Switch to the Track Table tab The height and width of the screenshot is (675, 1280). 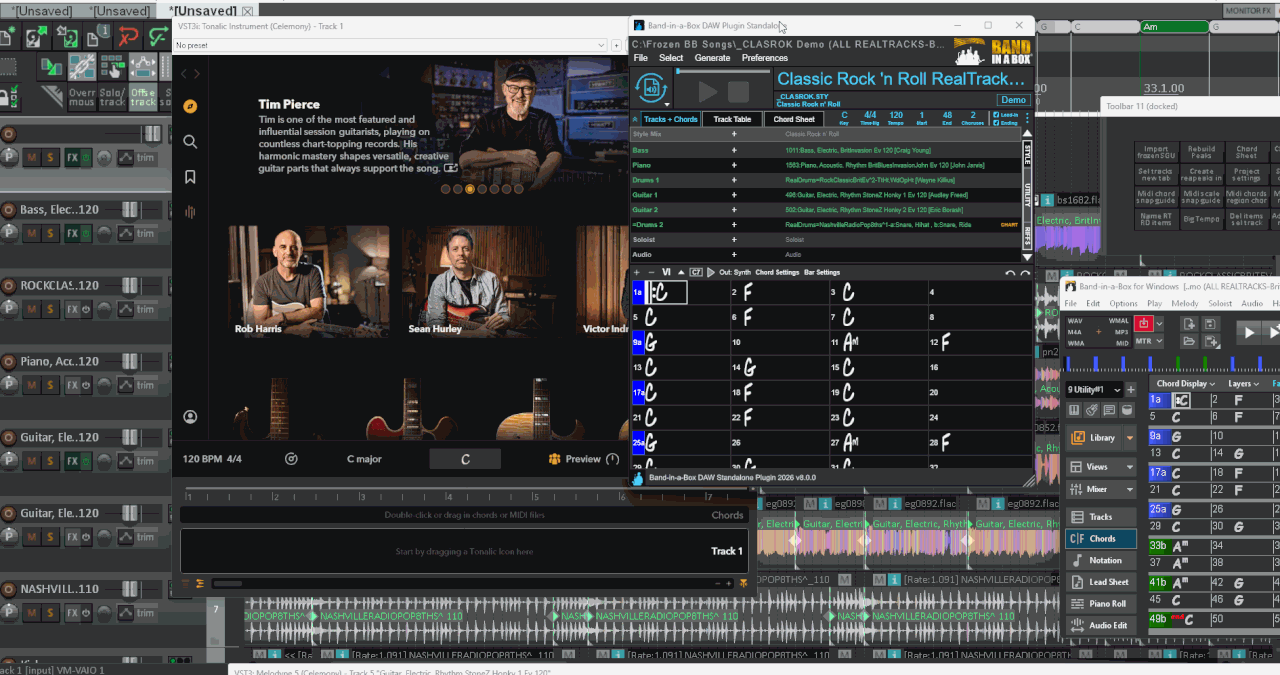click(x=732, y=119)
